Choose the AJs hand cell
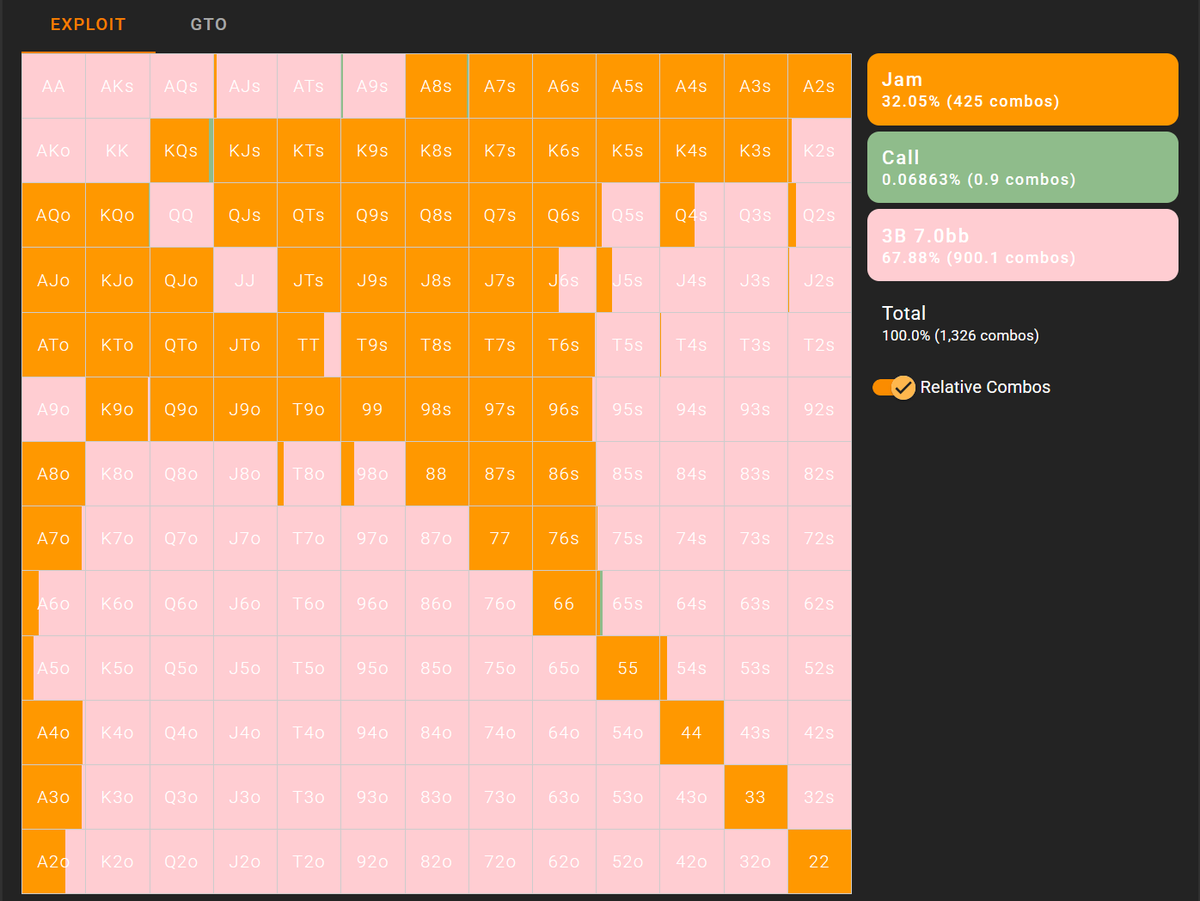1200x901 pixels. (x=245, y=86)
